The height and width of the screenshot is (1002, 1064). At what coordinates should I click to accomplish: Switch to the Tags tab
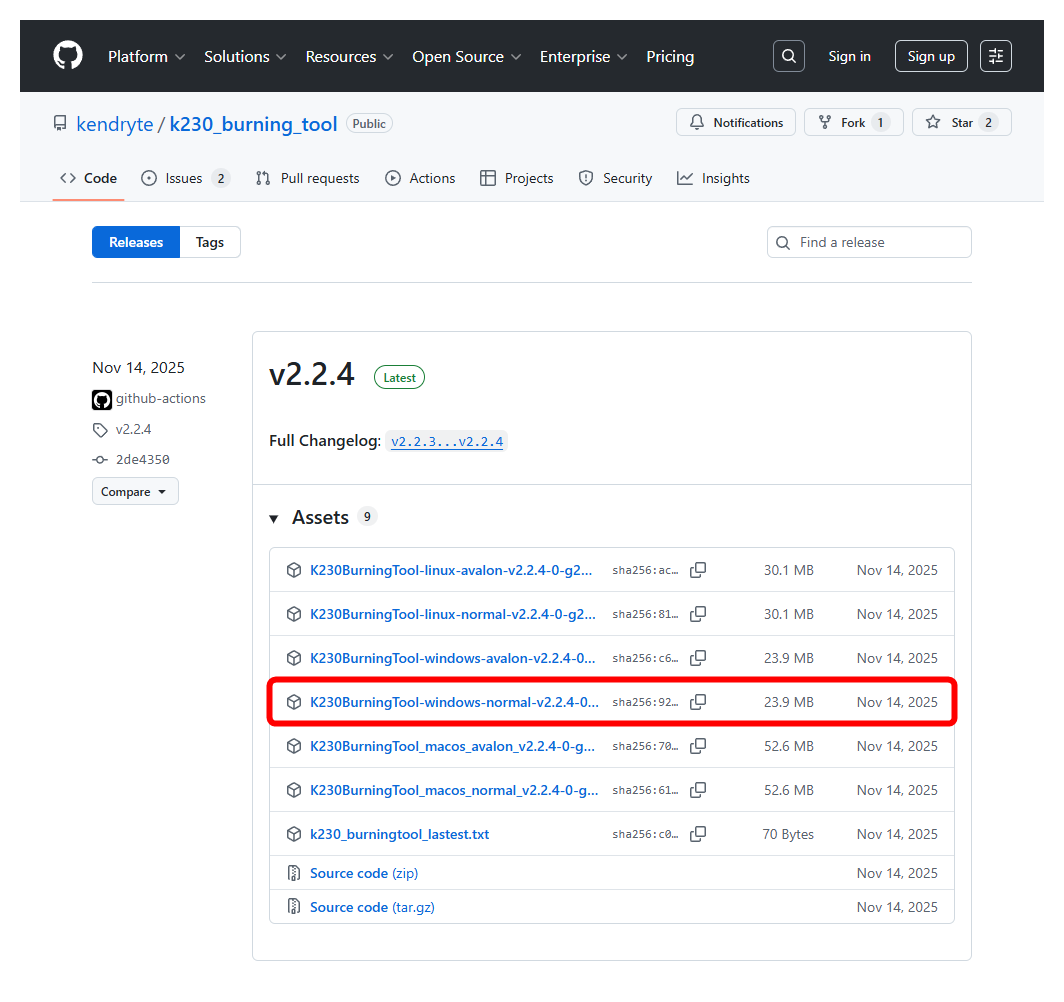[210, 242]
